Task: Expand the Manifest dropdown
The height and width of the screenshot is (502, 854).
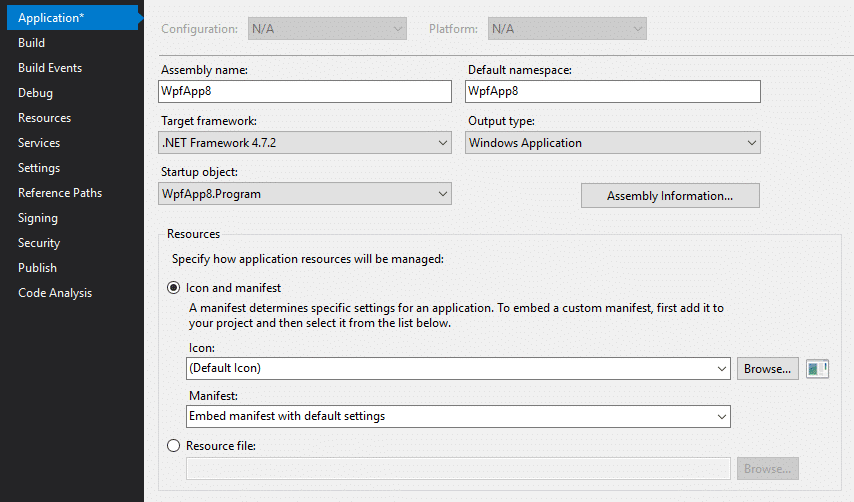Action: click(x=458, y=417)
